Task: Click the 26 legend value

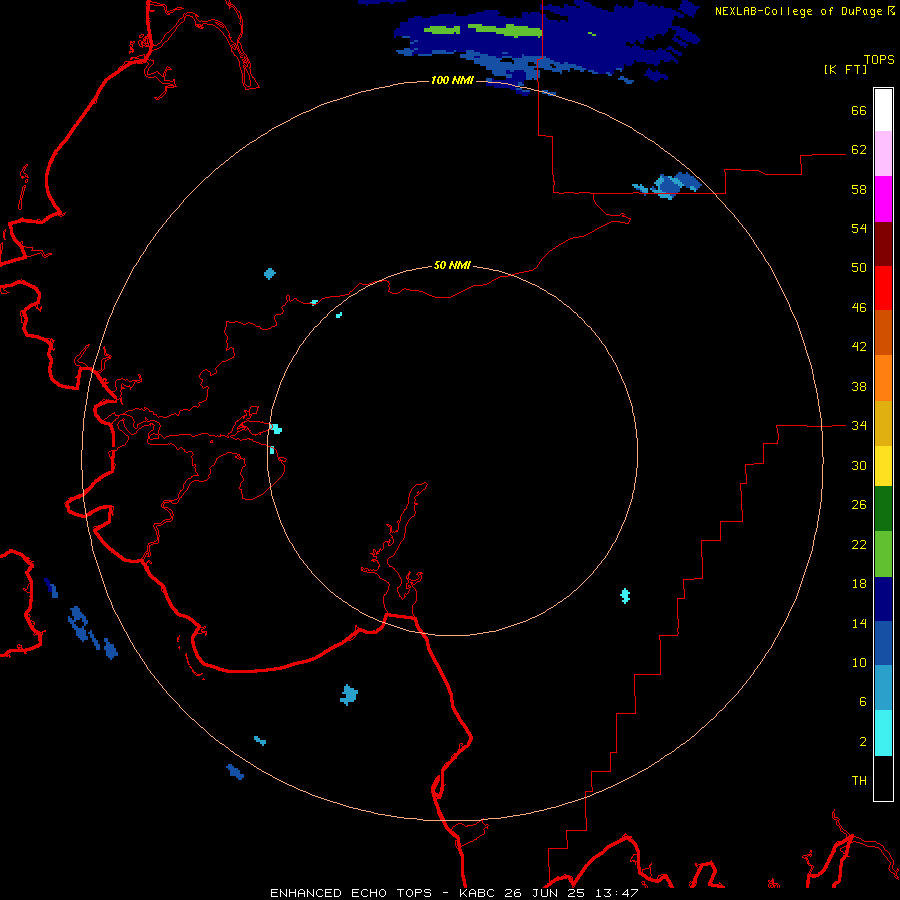Action: [859, 505]
